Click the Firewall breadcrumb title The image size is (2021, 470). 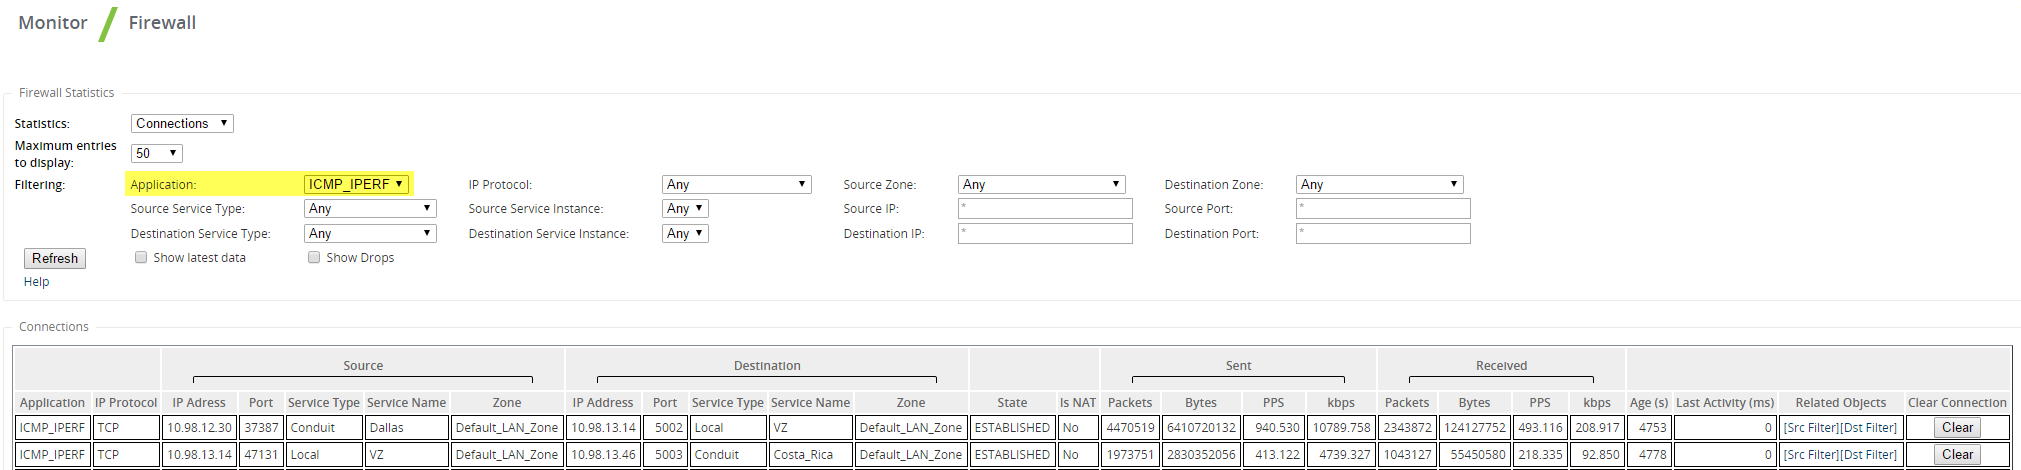[162, 22]
